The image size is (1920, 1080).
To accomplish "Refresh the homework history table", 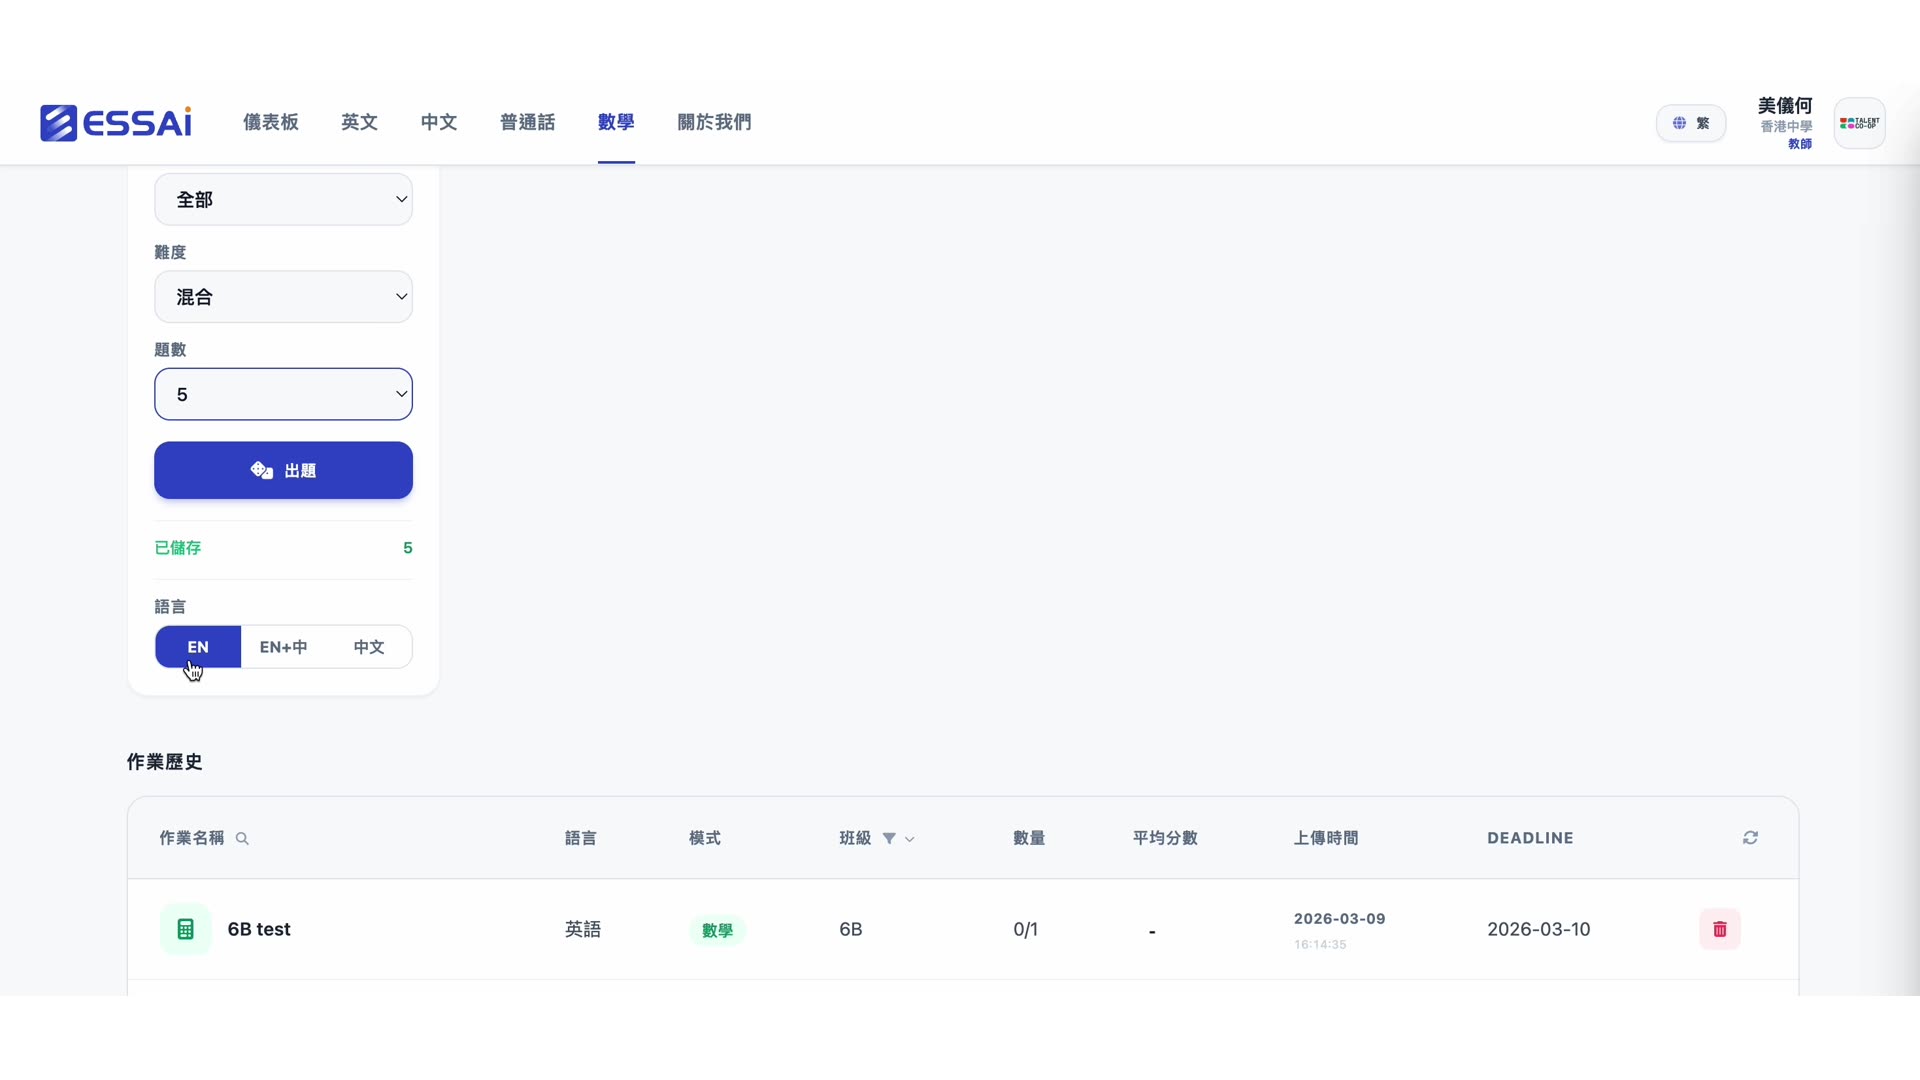I will coord(1751,838).
